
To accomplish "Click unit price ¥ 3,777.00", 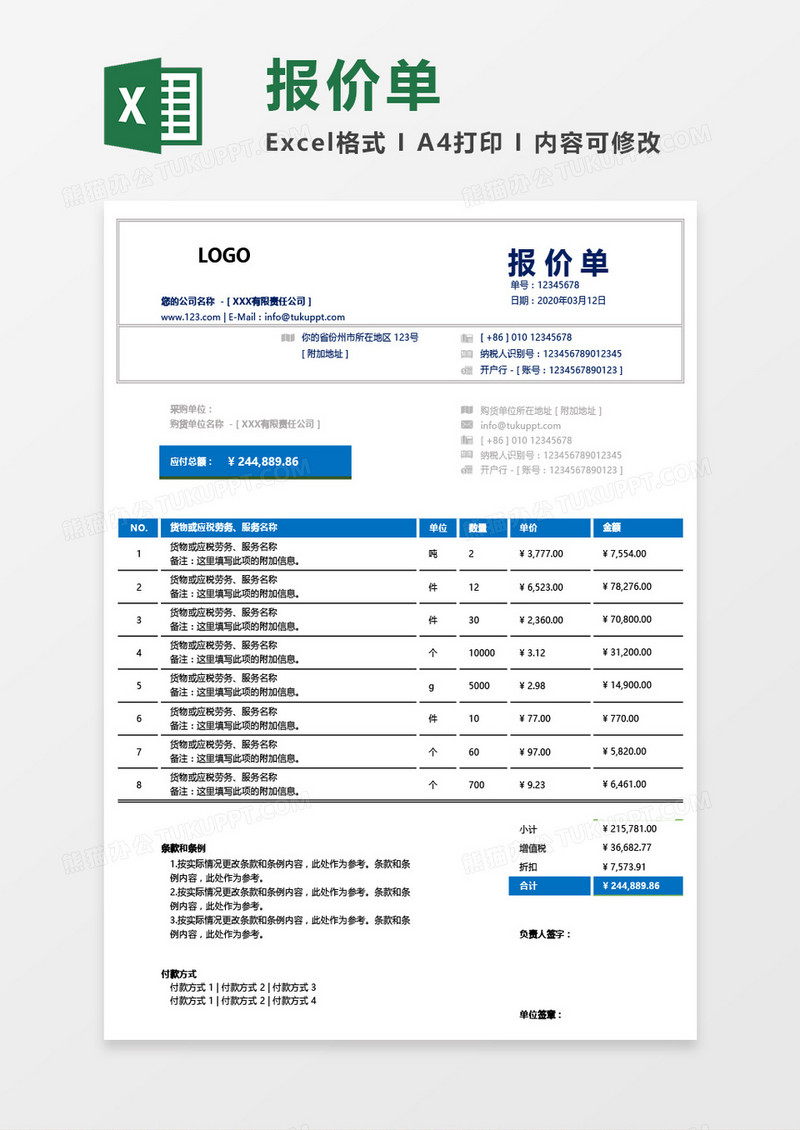I will [541, 554].
